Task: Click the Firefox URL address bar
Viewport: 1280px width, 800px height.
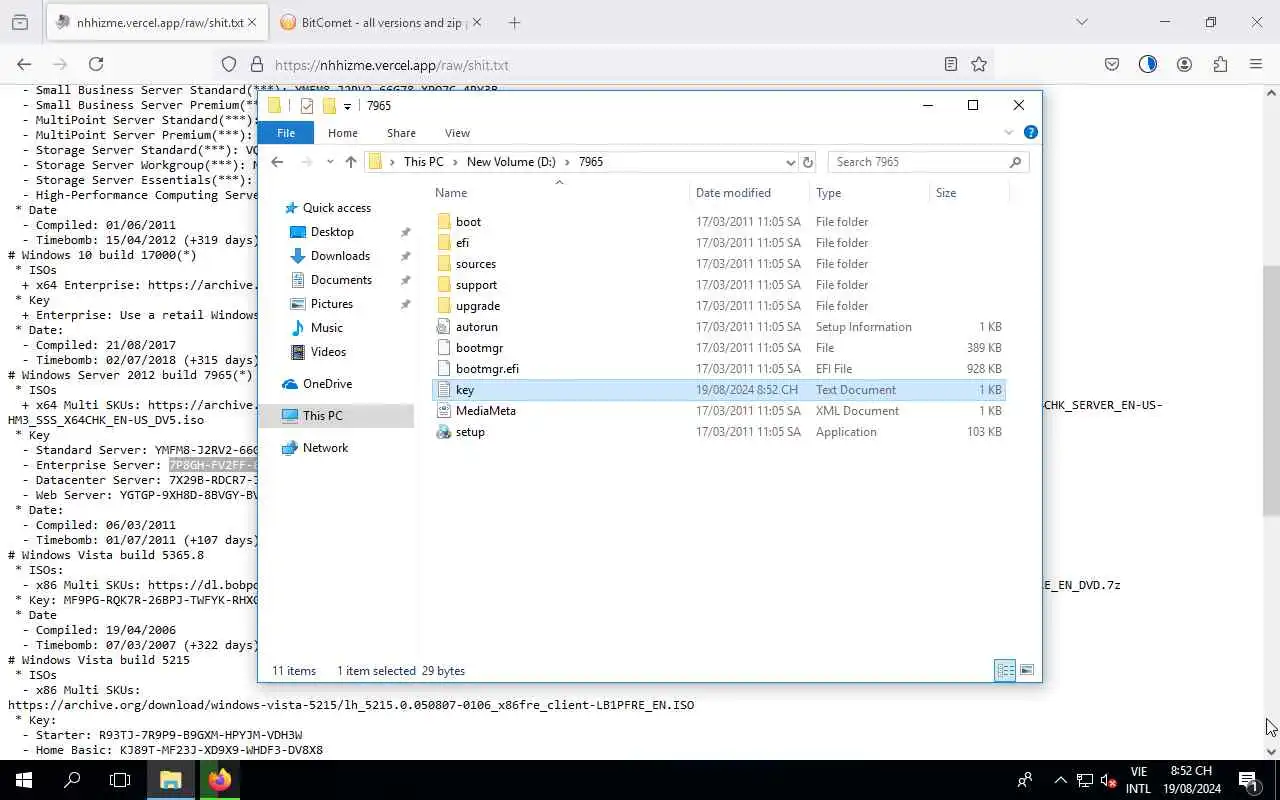Action: pos(602,64)
